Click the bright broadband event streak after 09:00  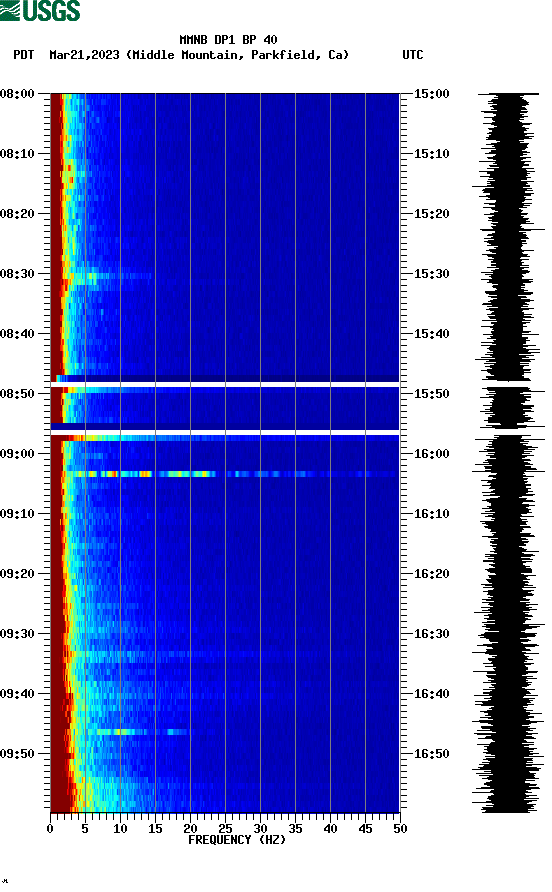click(230, 474)
